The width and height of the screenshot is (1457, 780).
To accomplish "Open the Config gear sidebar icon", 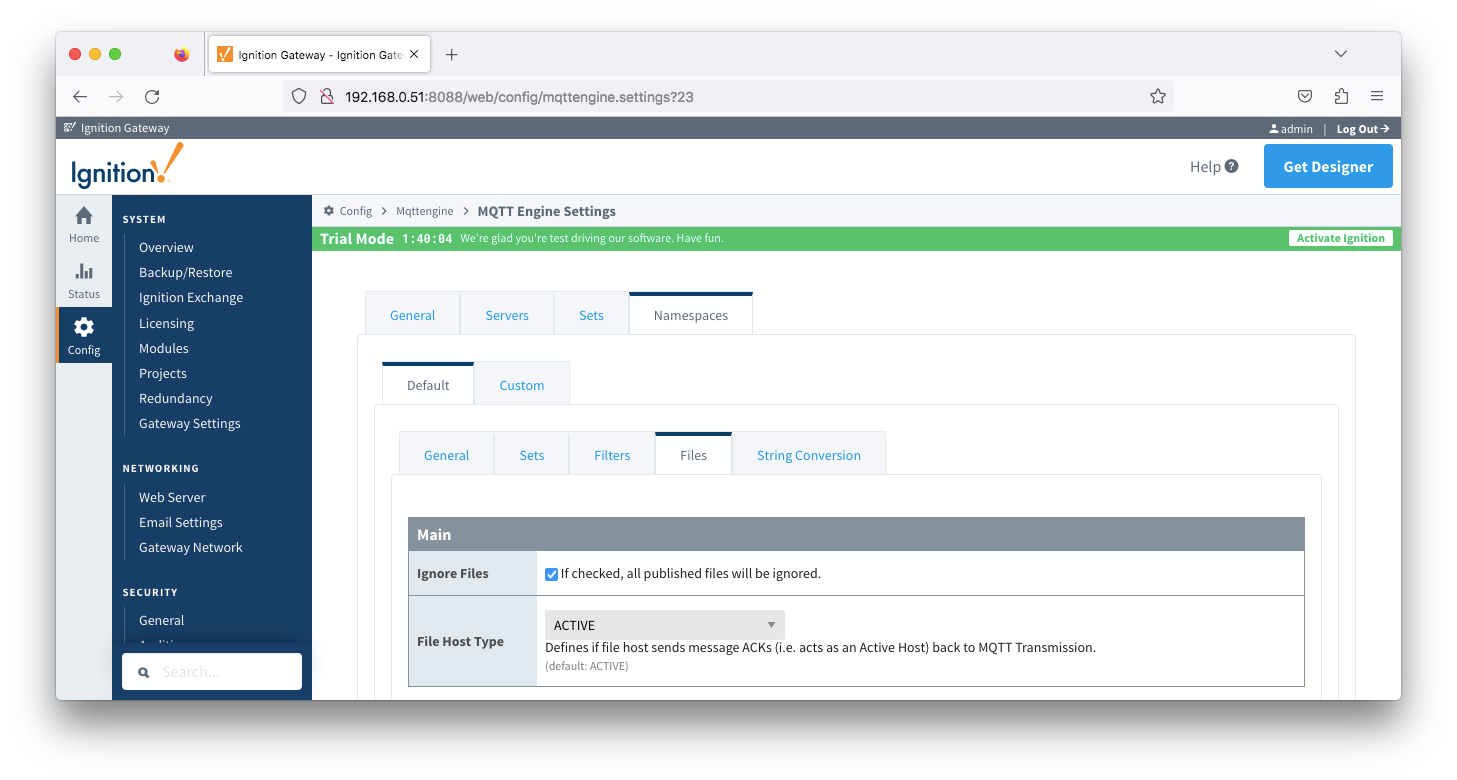I will 84,335.
